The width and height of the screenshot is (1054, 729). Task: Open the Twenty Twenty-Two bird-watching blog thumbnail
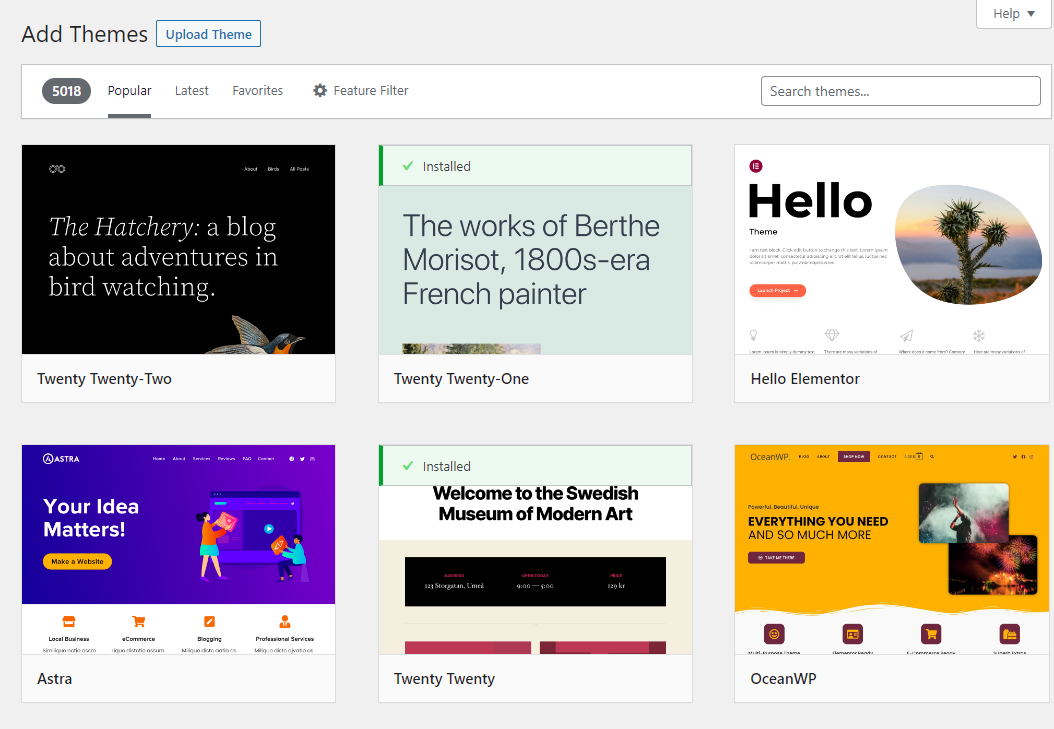[178, 250]
